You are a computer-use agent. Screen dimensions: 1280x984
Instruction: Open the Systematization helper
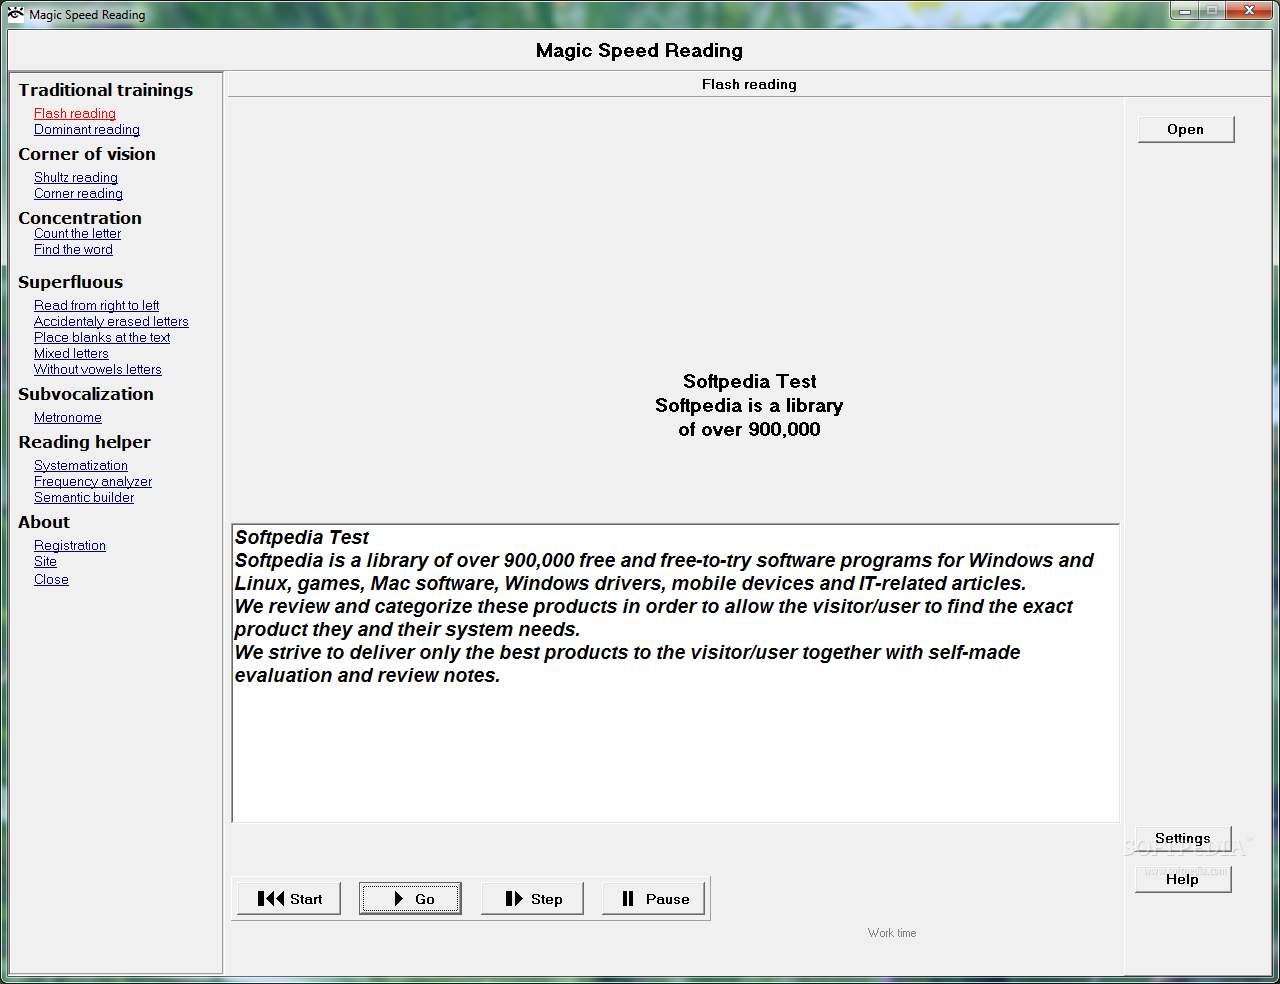click(x=81, y=466)
